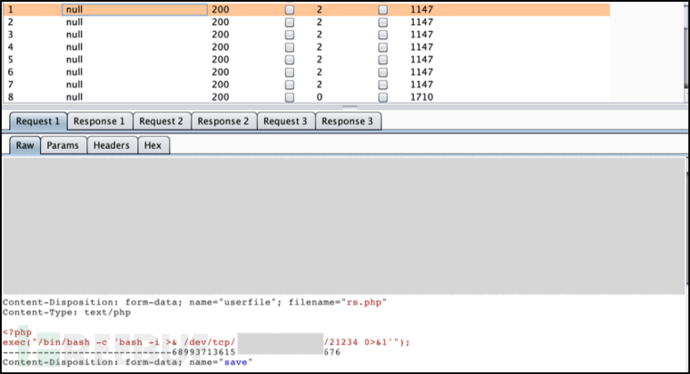Select result row number 3
The width and height of the screenshot is (690, 374).
(306, 34)
